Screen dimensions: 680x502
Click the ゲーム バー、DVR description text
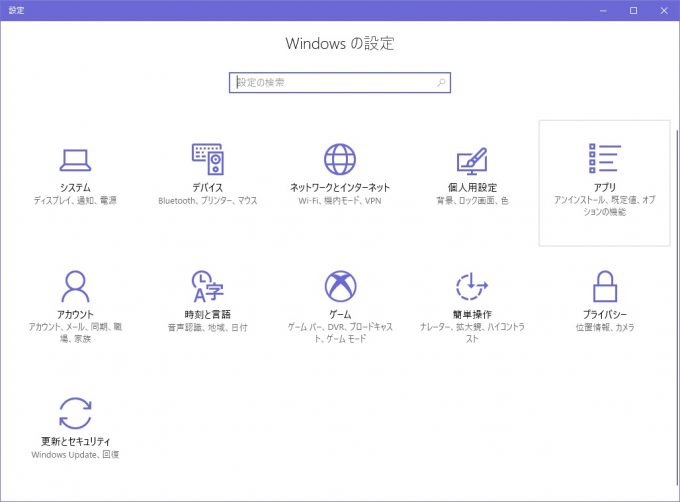point(340,332)
